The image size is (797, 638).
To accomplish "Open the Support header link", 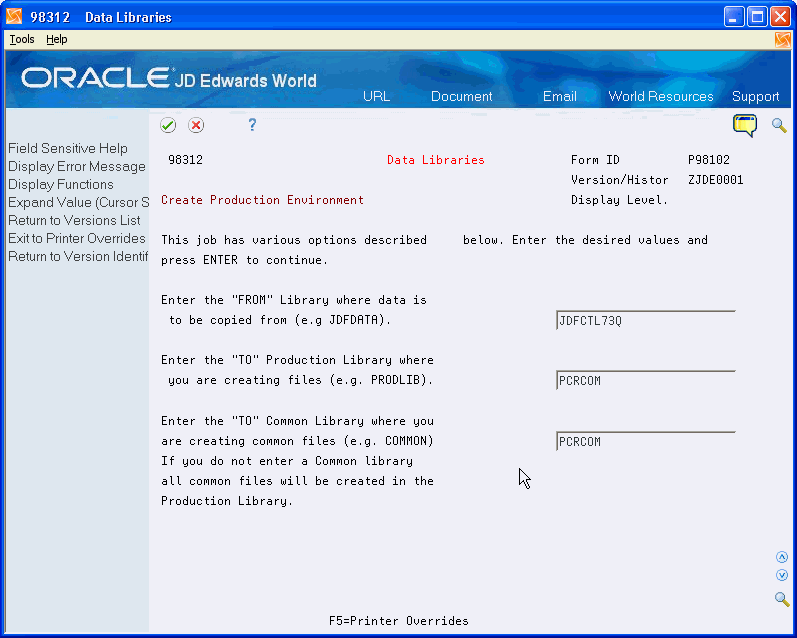I will [755, 96].
